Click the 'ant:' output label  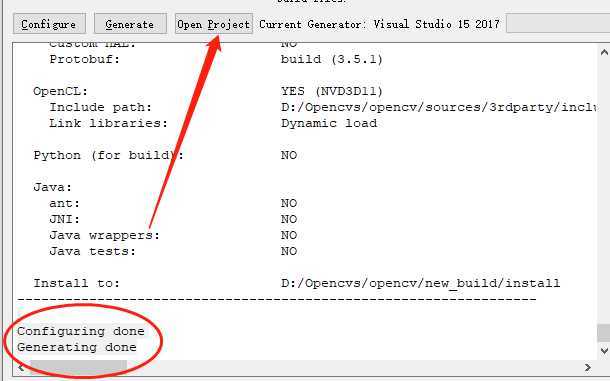pyautogui.click(x=65, y=203)
